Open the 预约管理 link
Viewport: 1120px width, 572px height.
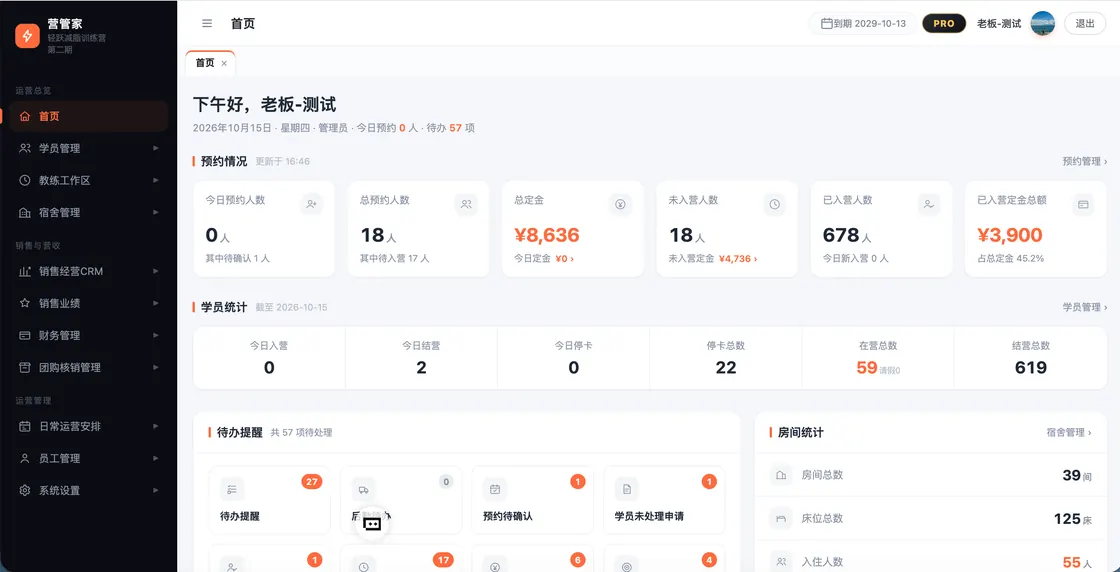pos(1085,161)
